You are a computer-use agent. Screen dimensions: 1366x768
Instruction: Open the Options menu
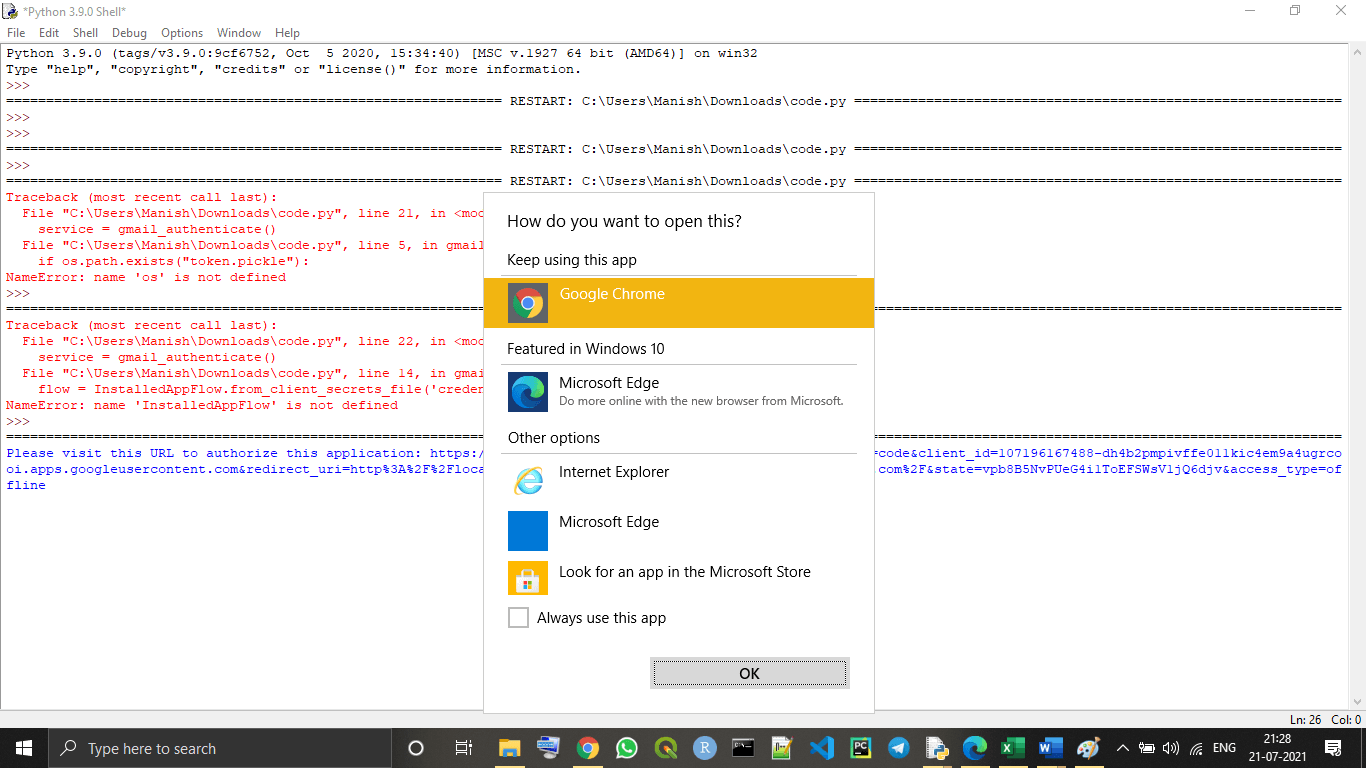pyautogui.click(x=181, y=32)
